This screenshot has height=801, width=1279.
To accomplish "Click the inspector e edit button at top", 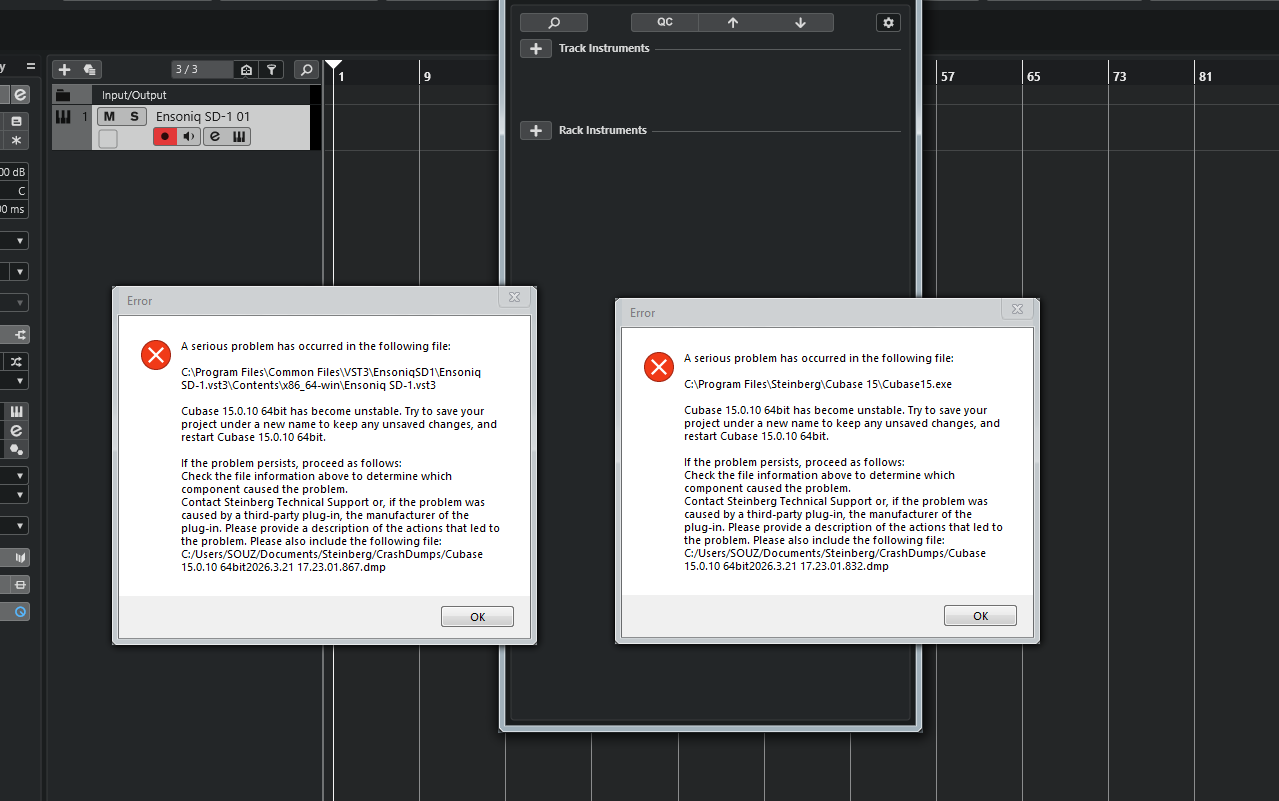I will coord(19,94).
